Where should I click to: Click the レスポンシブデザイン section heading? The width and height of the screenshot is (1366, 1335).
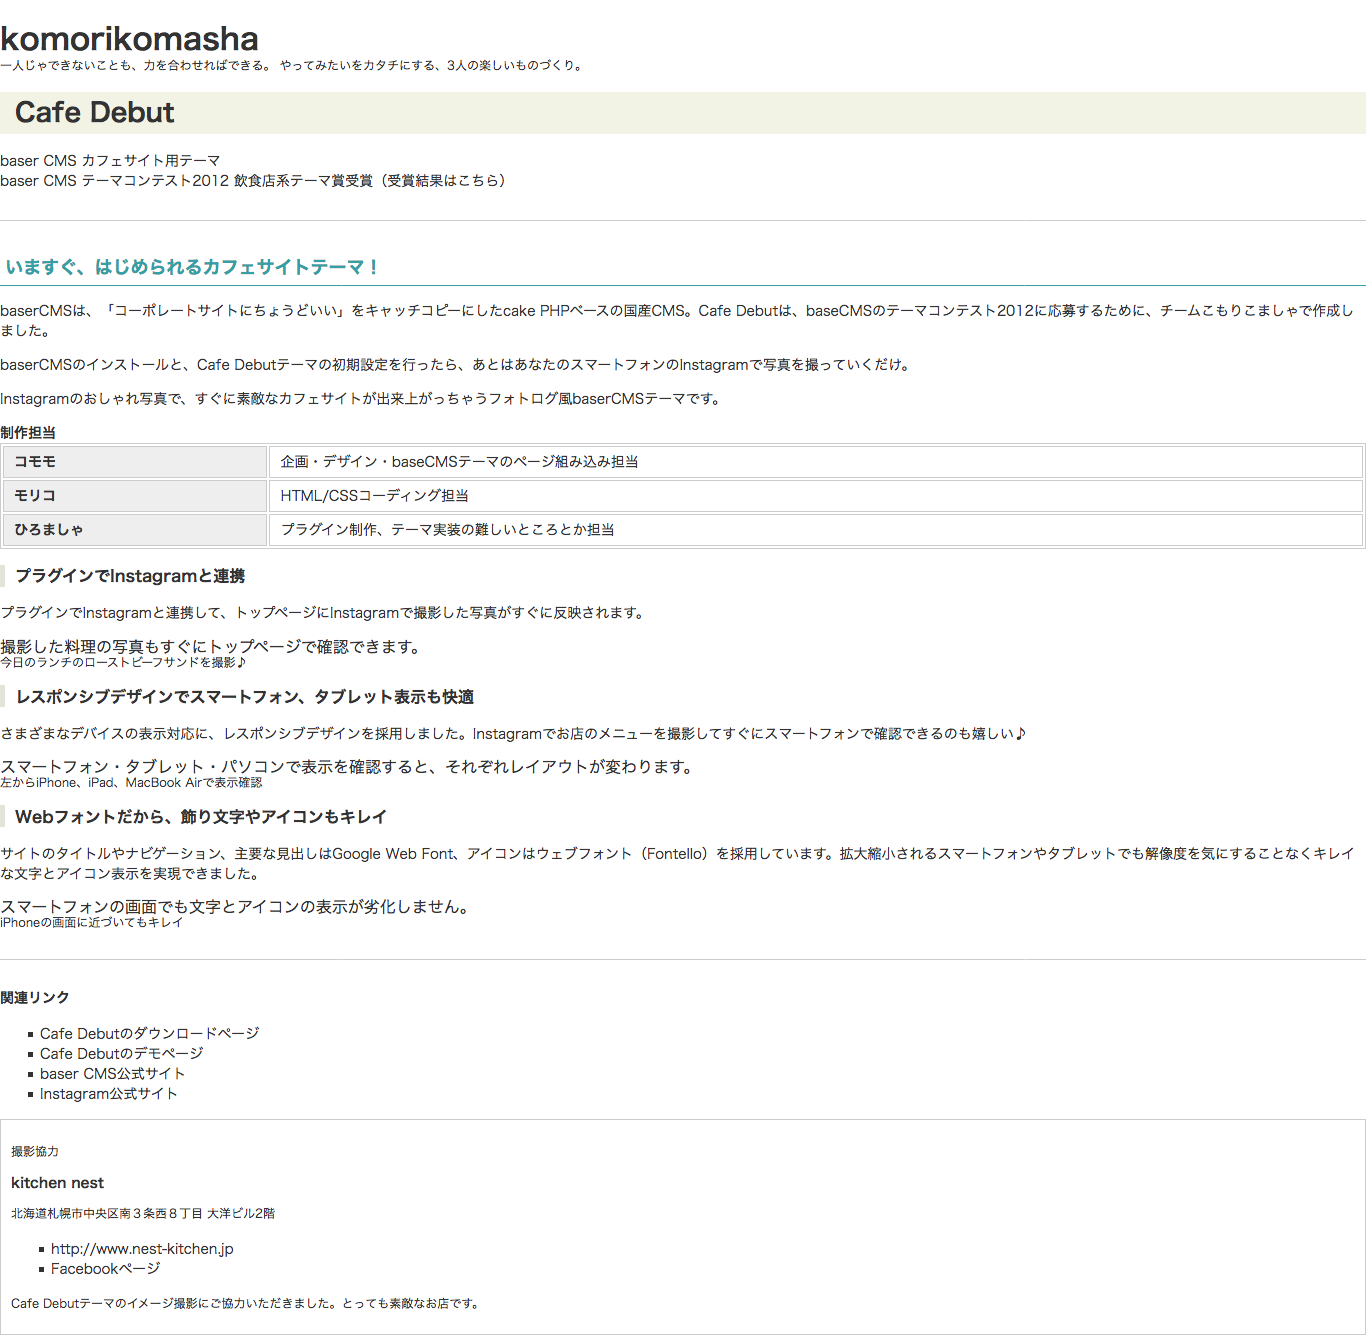tap(244, 697)
